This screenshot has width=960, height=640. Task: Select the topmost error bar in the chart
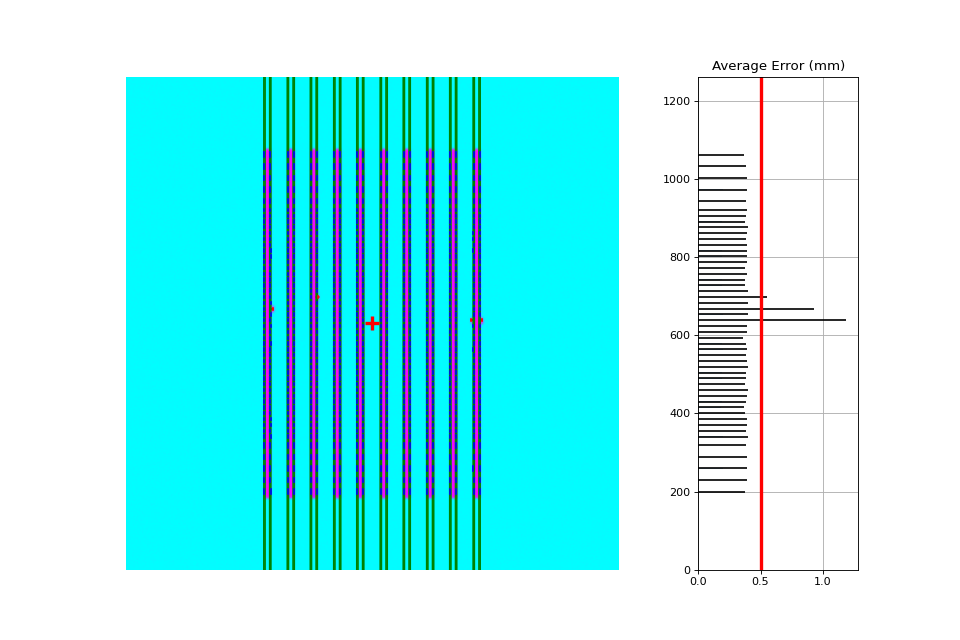721,155
